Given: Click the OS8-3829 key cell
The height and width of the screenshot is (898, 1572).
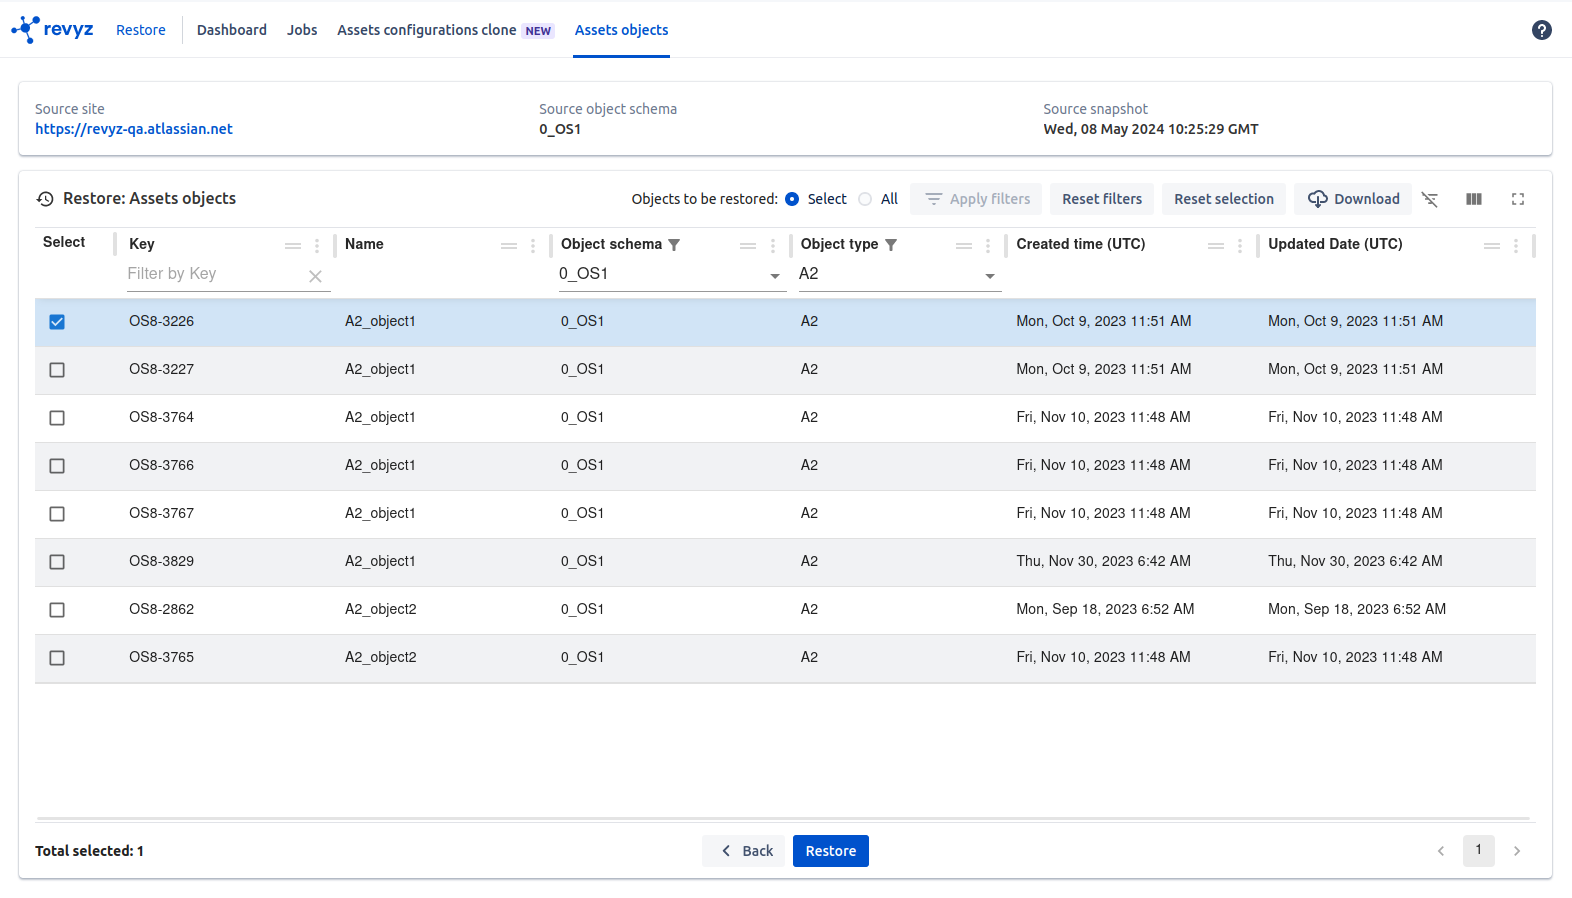Looking at the screenshot, I should point(162,561).
